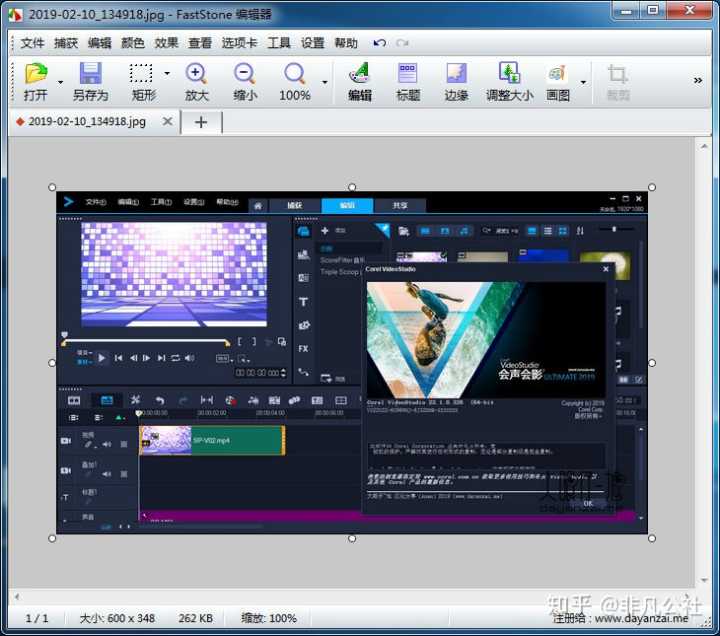This screenshot has width=720, height=636.
Task: Click the zoom slider at VideoStudio library top-right
Action: click(614, 229)
